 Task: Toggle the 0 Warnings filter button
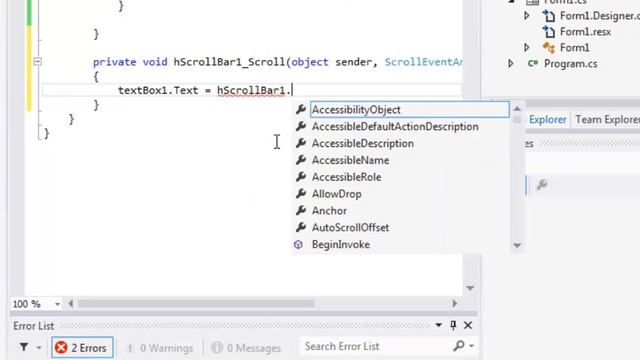160,348
